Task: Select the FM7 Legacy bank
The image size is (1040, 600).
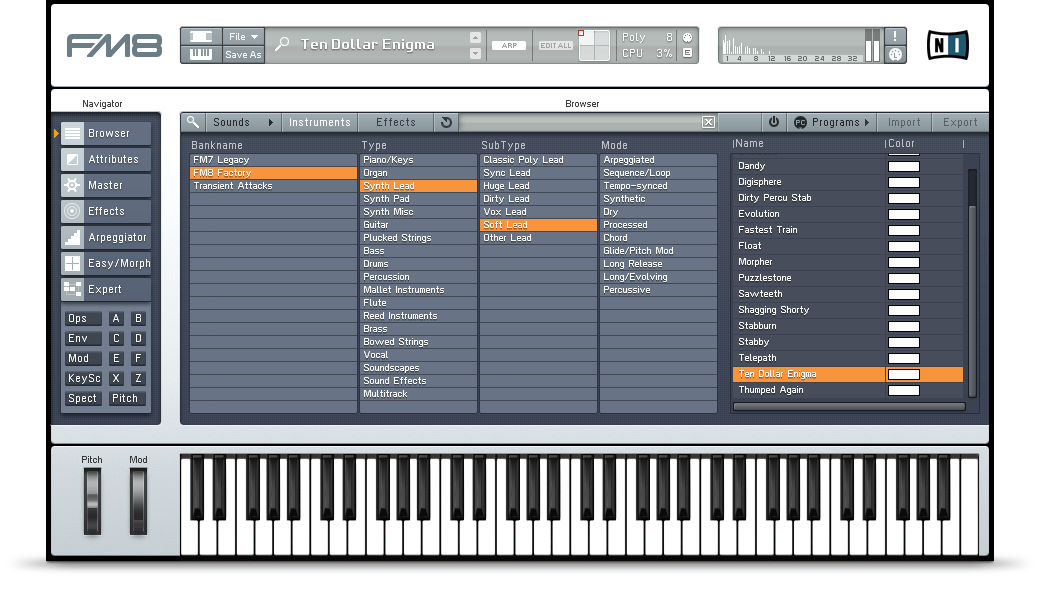Action: 273,160
